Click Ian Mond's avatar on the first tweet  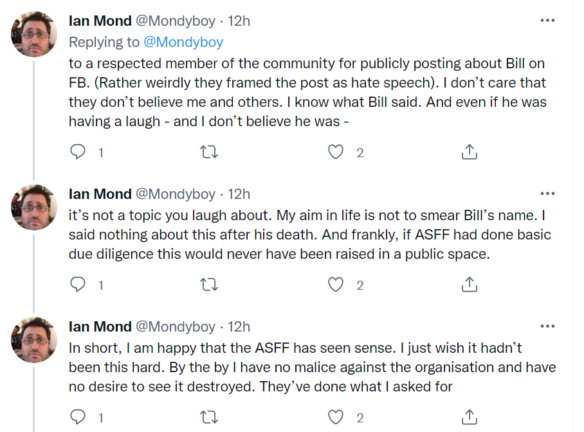point(34,34)
